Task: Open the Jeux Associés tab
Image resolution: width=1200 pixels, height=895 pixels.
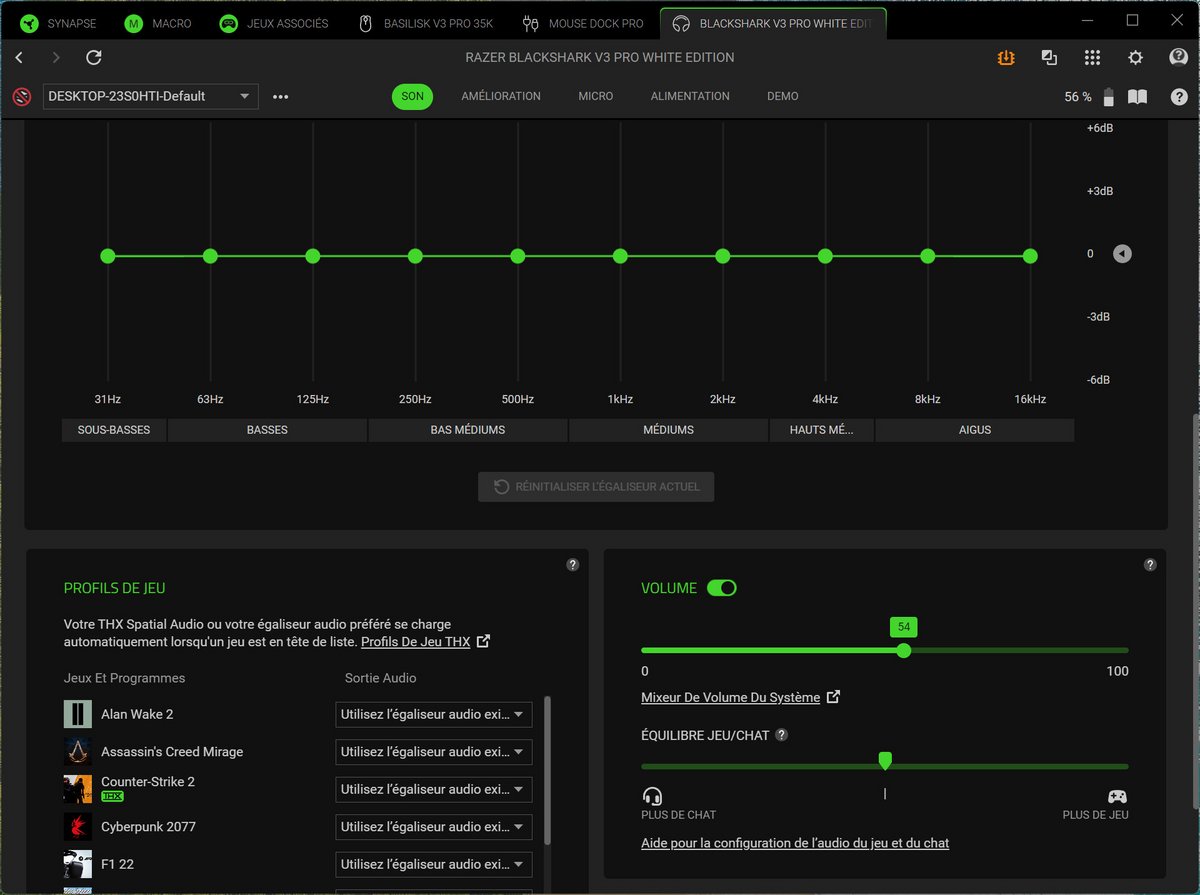Action: coord(274,23)
